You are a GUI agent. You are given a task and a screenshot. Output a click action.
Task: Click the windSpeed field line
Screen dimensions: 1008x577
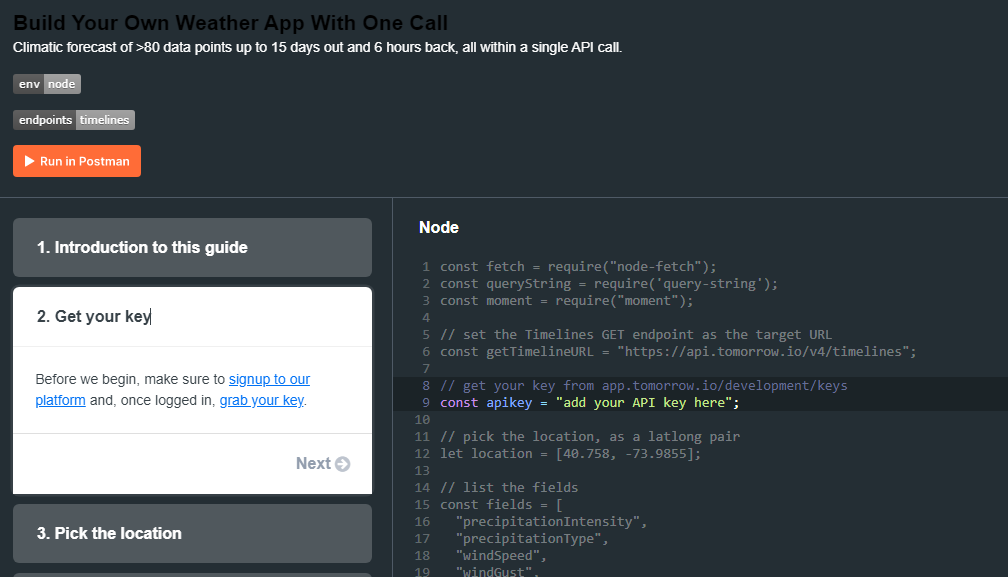[501, 556]
